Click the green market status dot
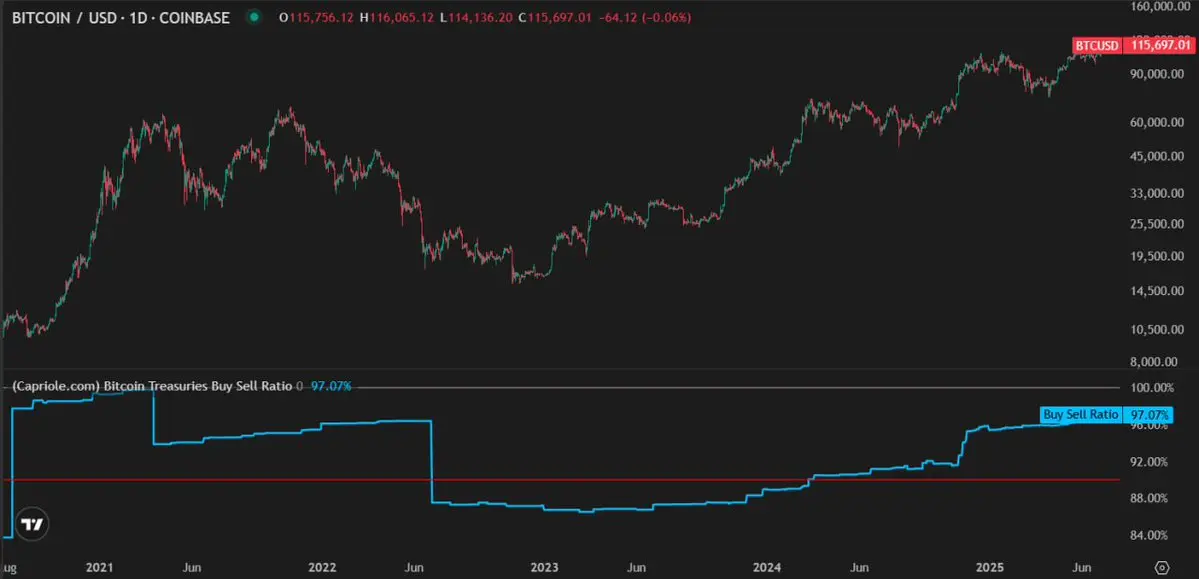Screen dimensions: 1199x579 tap(254, 18)
